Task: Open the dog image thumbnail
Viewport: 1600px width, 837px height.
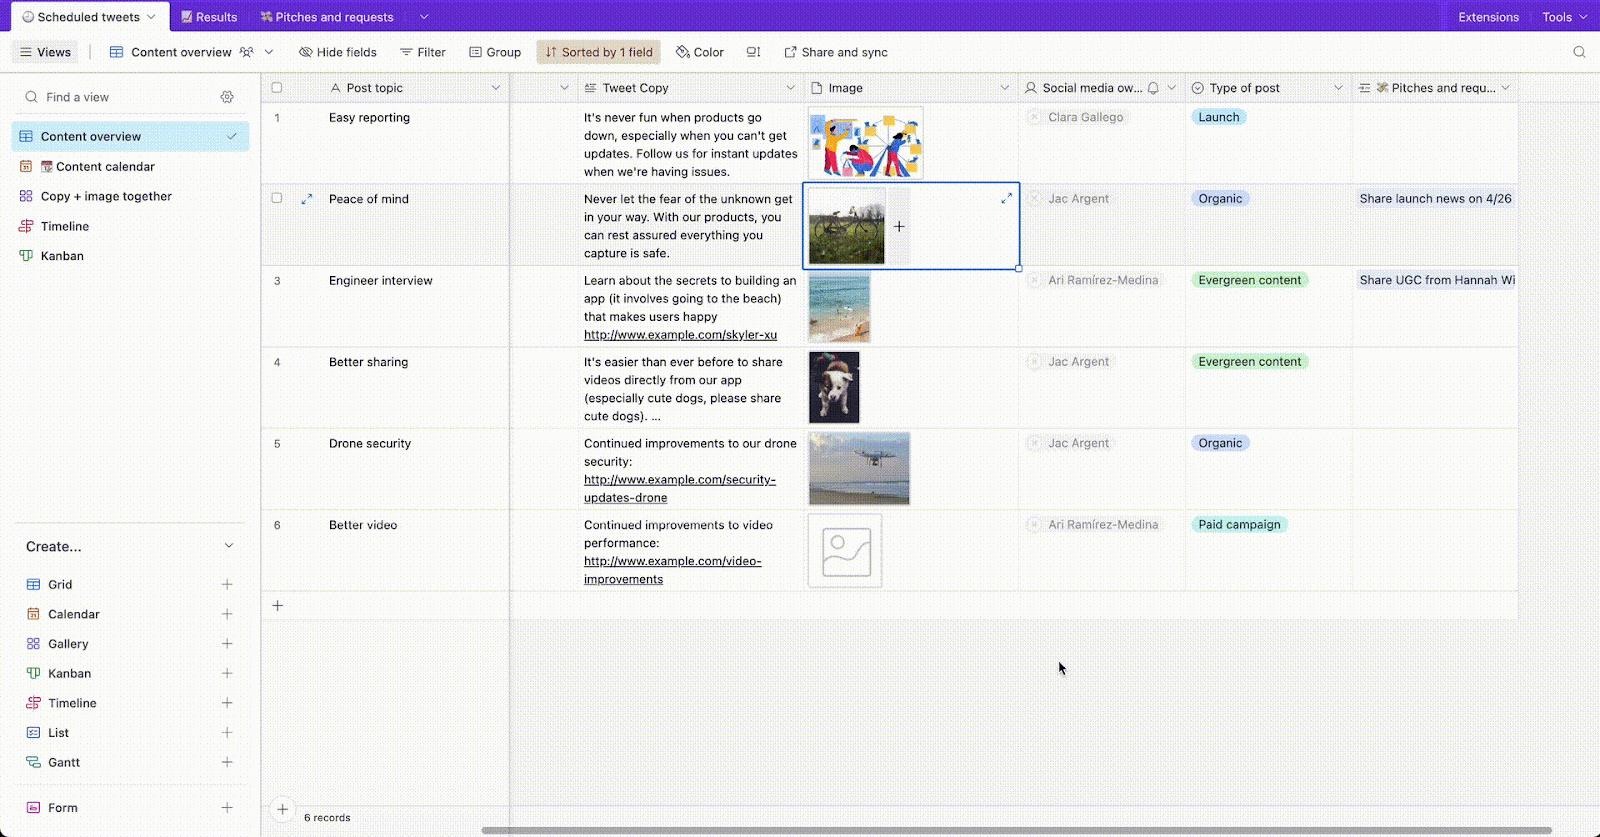Action: pyautogui.click(x=834, y=387)
